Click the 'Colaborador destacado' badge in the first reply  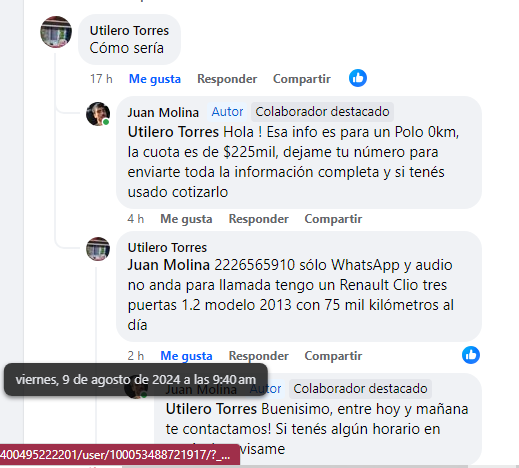tap(322, 112)
